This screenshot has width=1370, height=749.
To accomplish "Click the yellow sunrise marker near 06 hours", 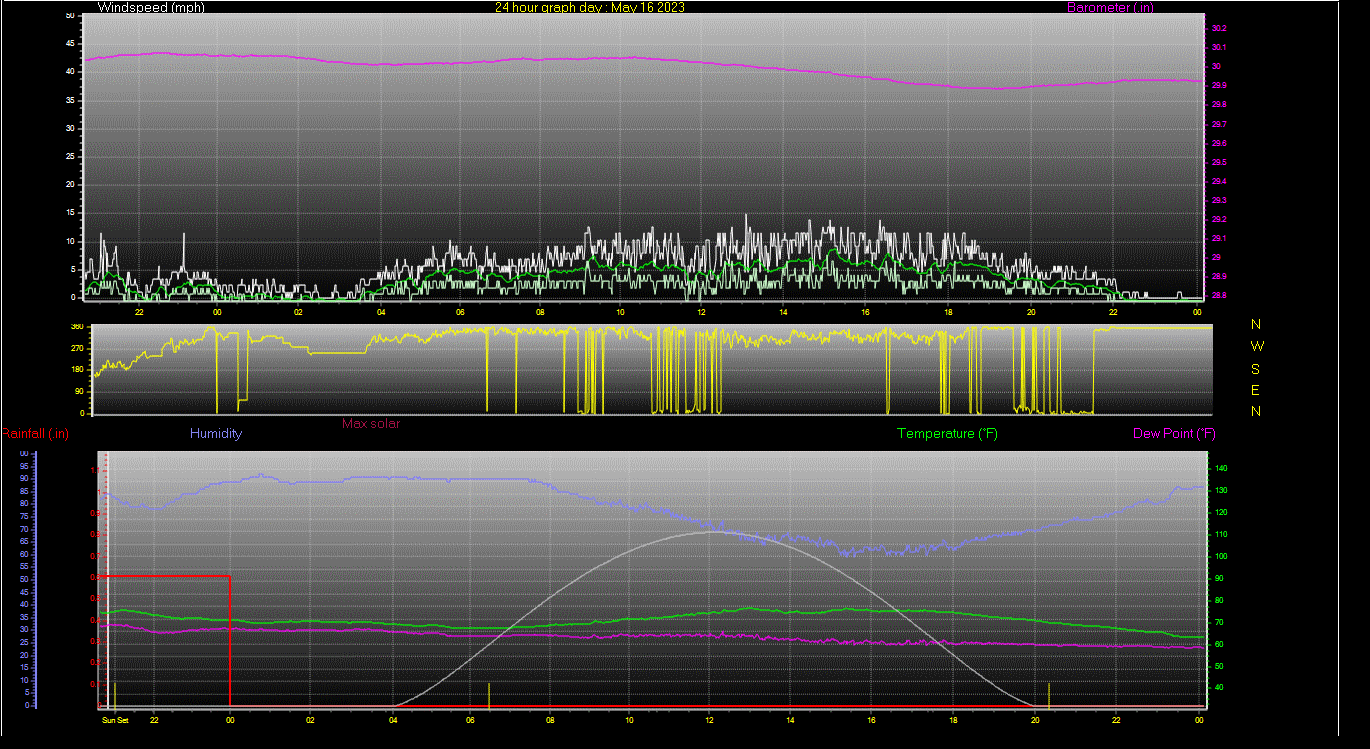I will [488, 694].
